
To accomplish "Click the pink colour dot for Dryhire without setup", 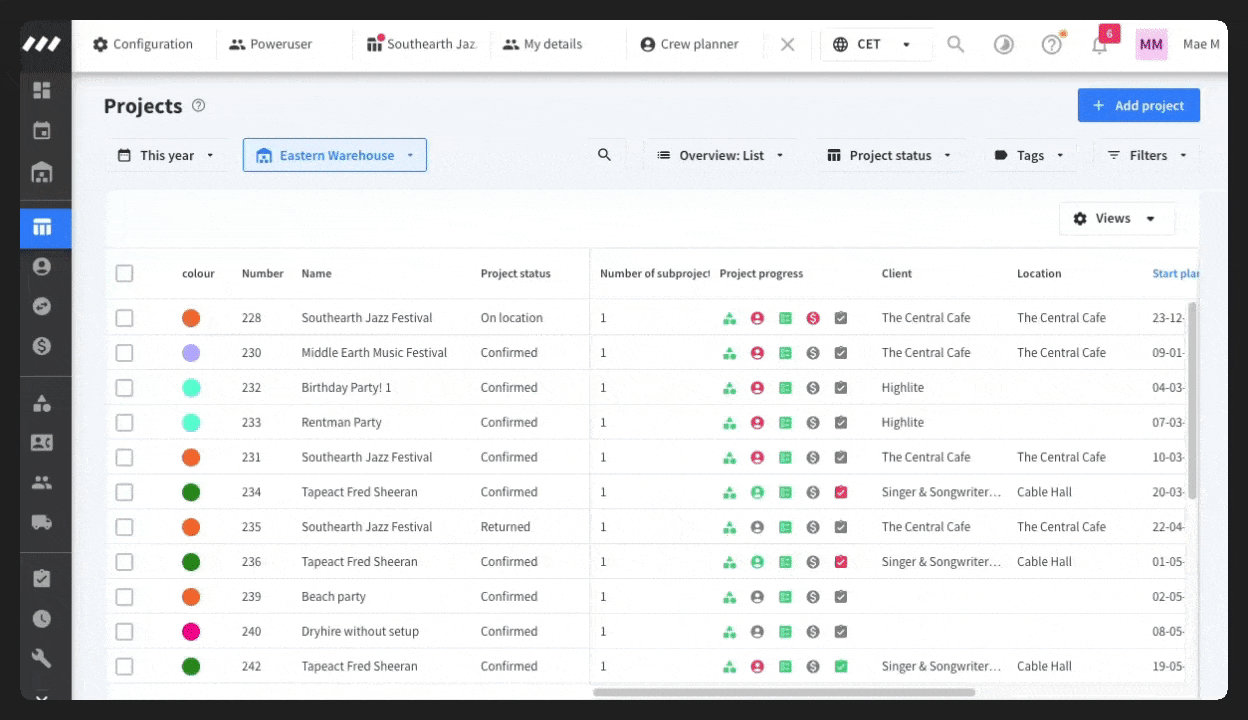I will coord(191,632).
